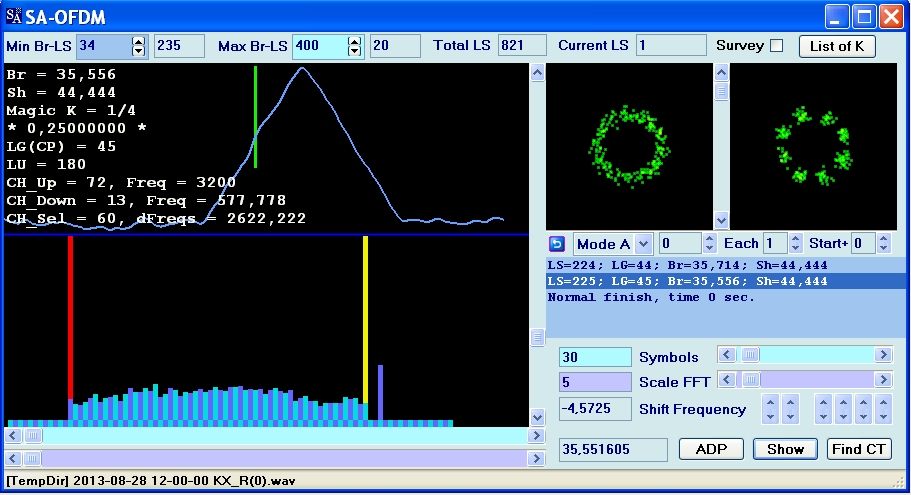Click the Current LS field

pyautogui.click(x=671, y=46)
